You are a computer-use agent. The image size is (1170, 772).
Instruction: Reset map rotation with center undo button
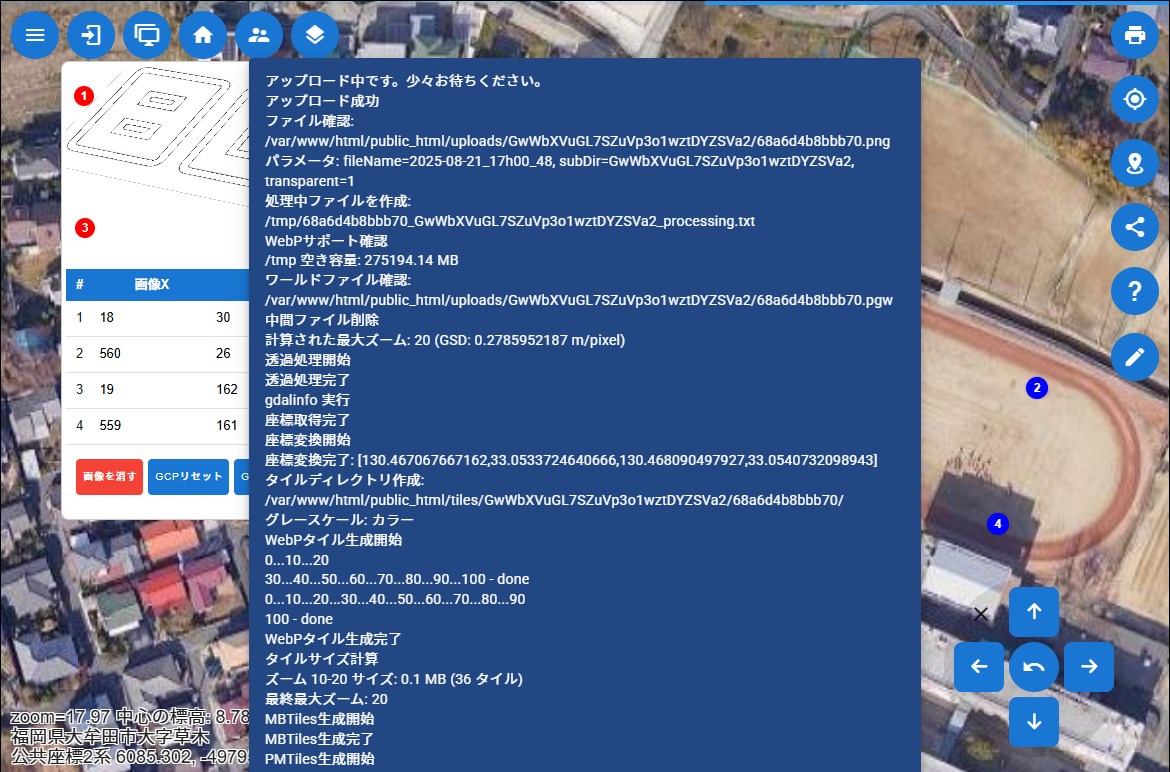1033,667
